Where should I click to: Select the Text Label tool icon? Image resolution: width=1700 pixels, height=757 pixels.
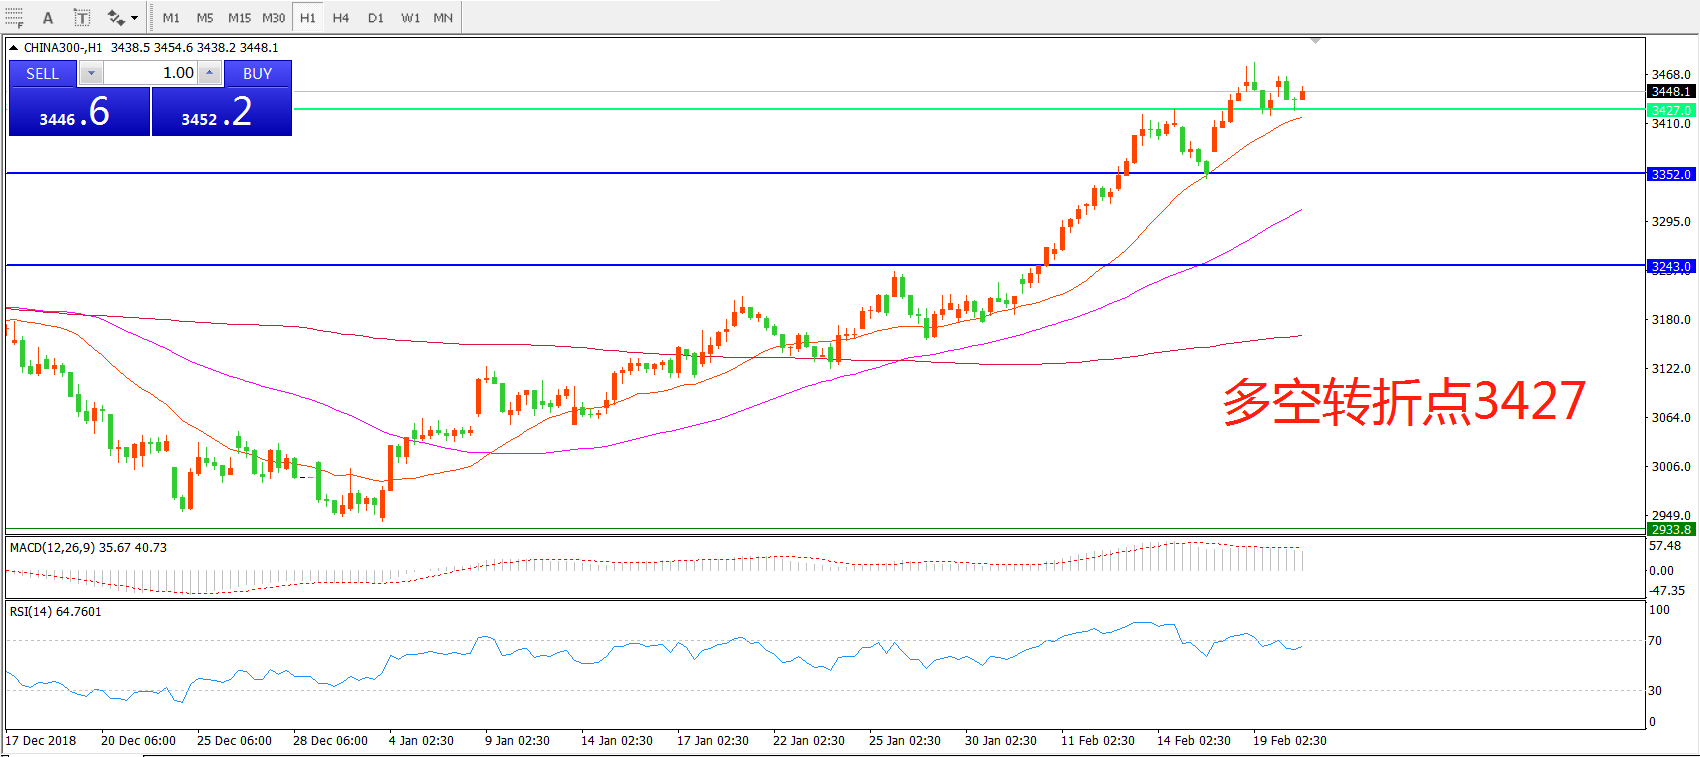(82, 18)
